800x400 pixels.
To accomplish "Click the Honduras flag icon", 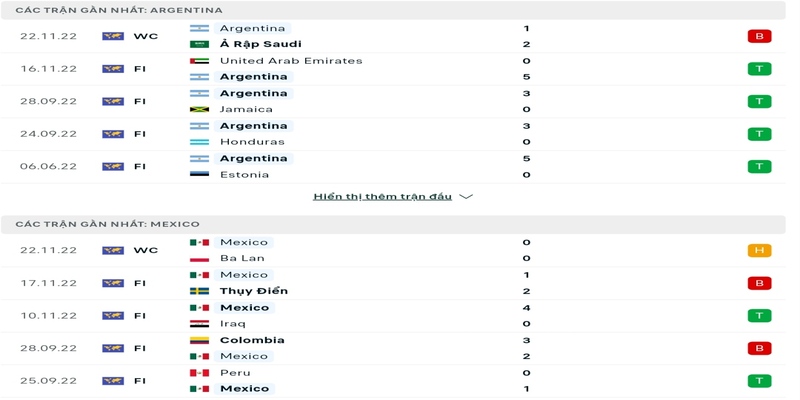I will 200,142.
